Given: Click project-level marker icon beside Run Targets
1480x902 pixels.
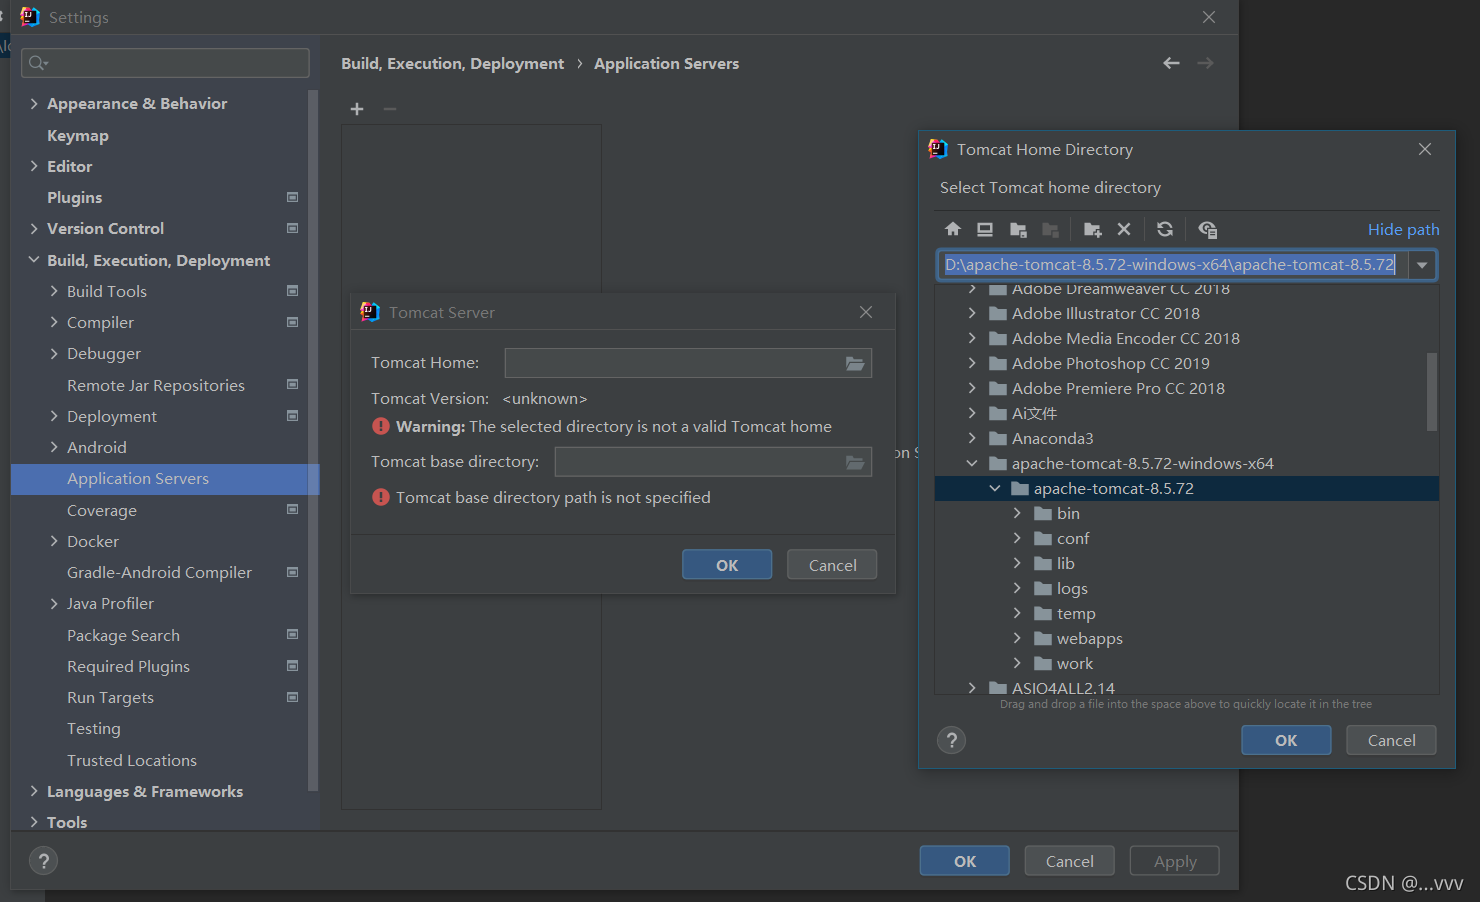Looking at the screenshot, I should click(293, 697).
